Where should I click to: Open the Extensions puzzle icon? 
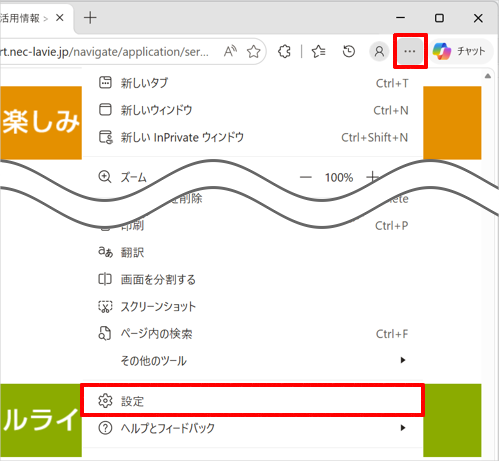(x=284, y=51)
